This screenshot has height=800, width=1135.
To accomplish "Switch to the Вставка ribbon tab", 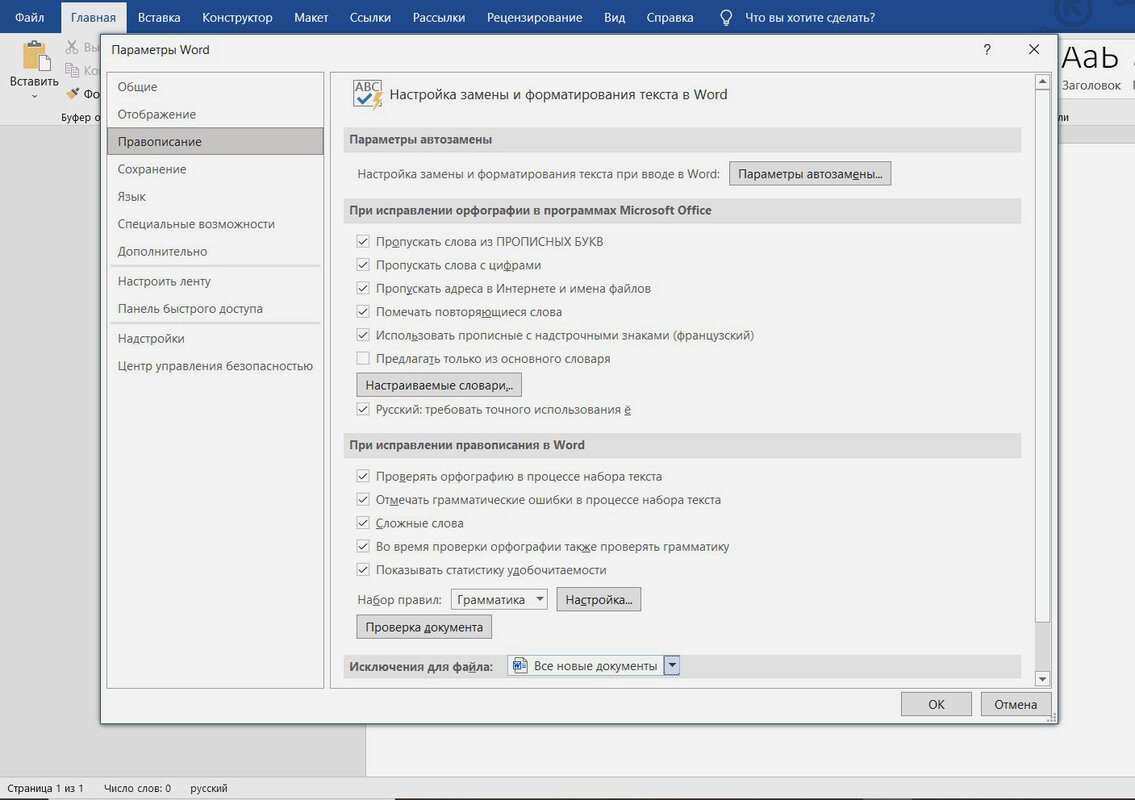I will pos(159,17).
